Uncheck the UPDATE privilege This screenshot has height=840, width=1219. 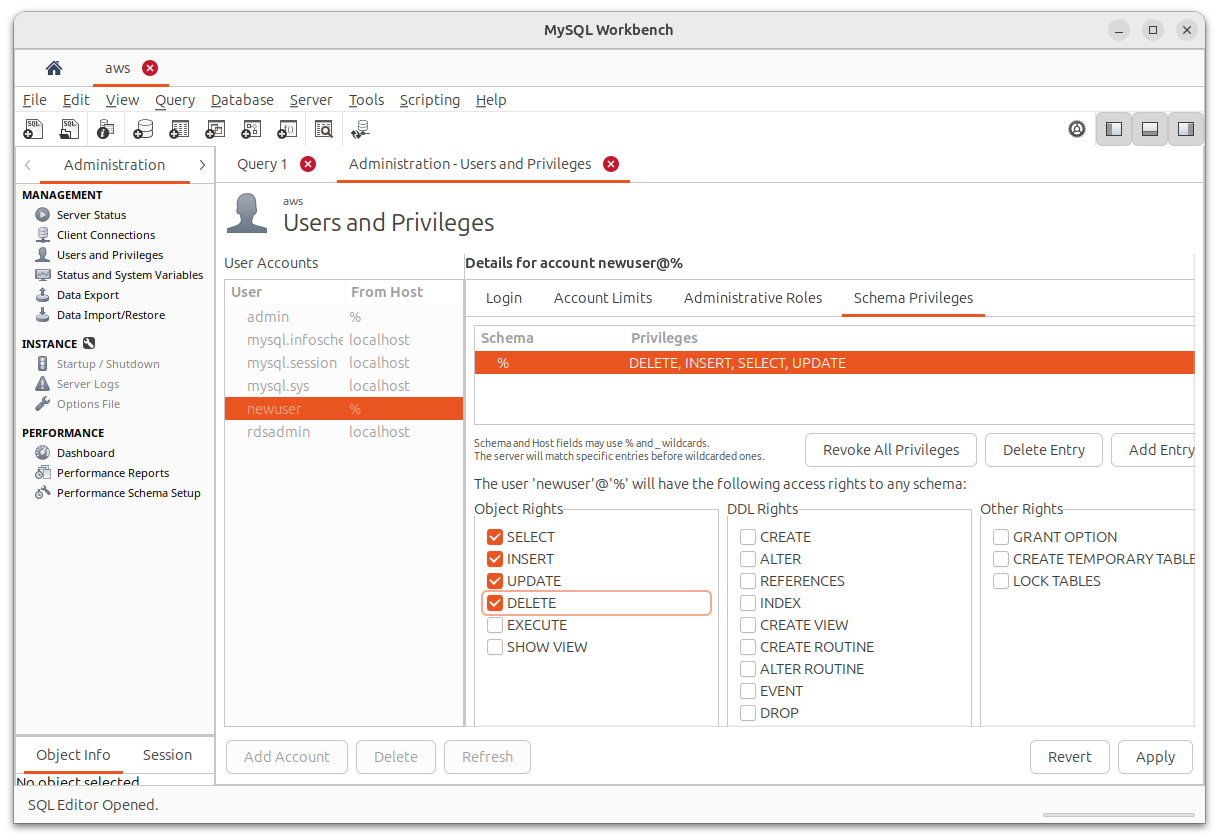495,581
